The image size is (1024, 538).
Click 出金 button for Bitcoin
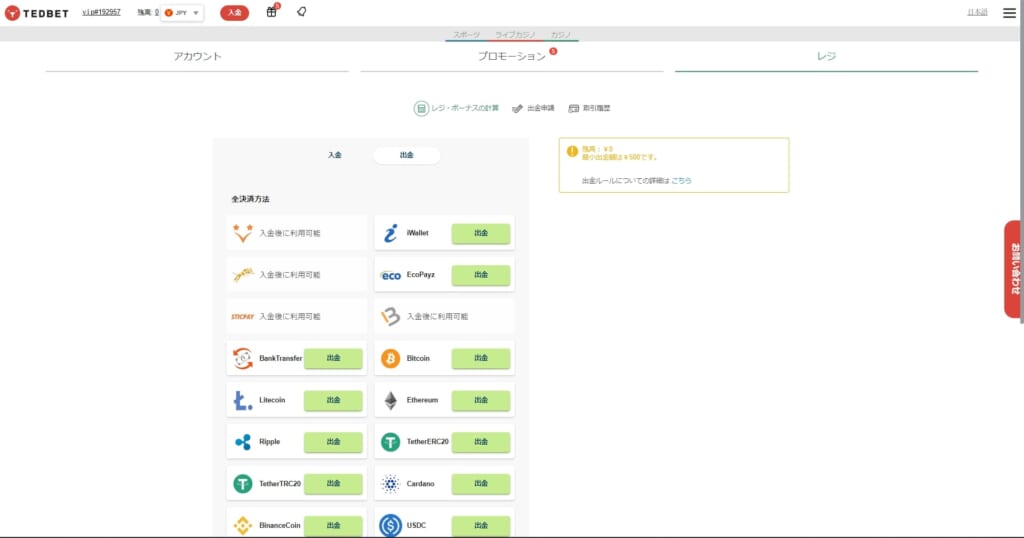click(481, 358)
